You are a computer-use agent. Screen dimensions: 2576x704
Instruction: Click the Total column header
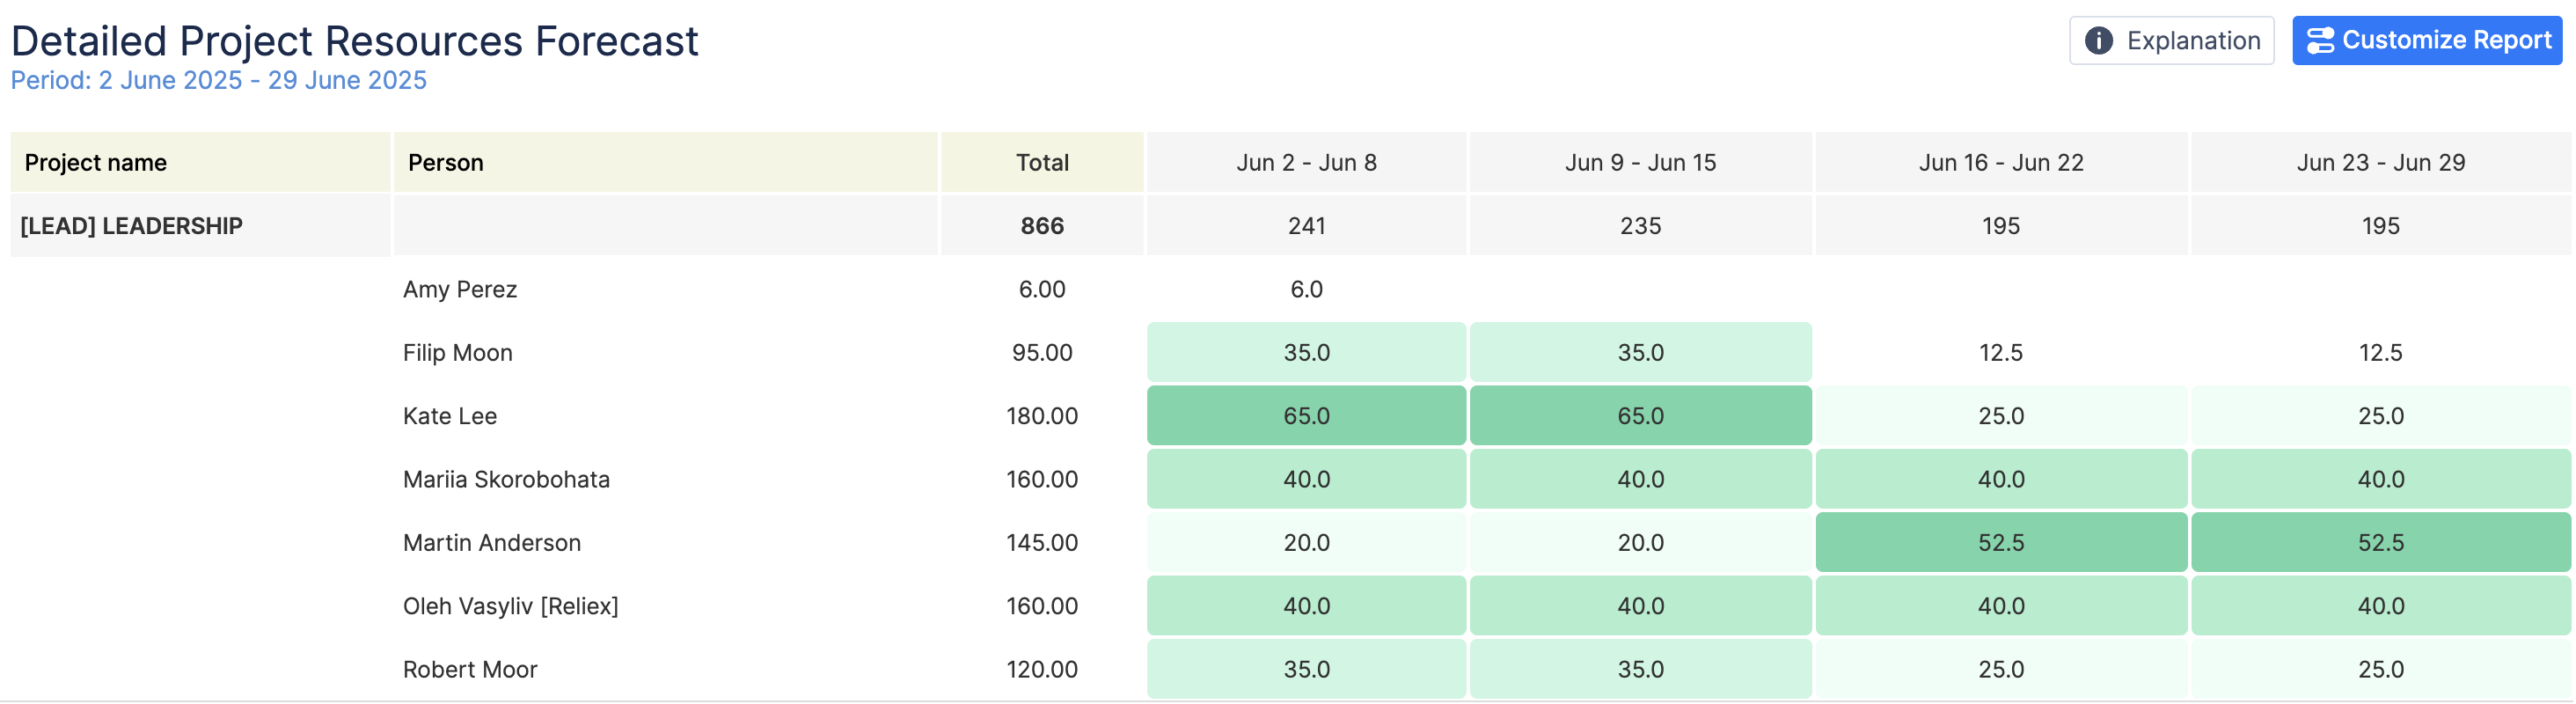1042,163
